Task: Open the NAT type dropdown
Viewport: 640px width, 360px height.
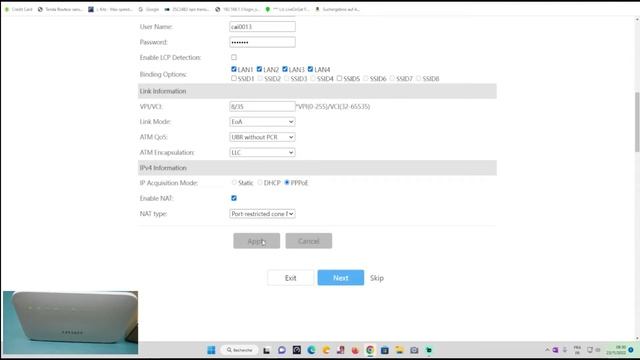Action: click(262, 213)
